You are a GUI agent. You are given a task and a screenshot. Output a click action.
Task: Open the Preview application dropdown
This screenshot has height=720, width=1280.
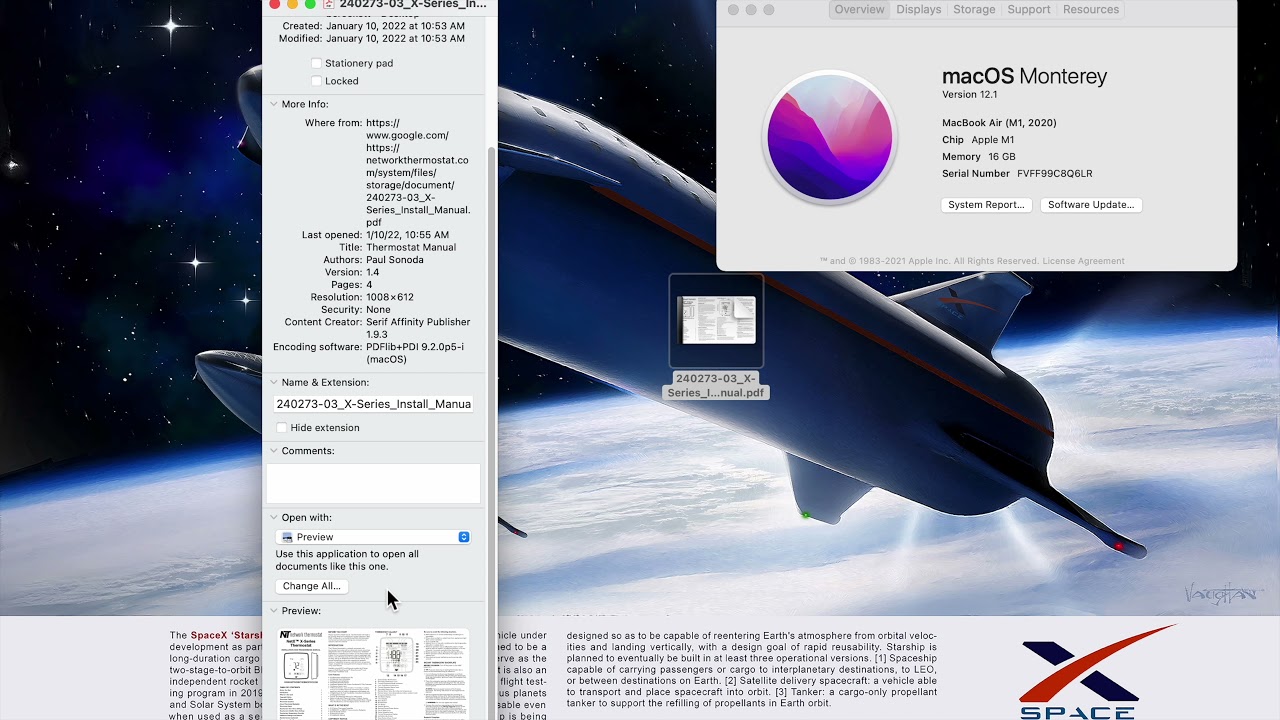tap(373, 537)
